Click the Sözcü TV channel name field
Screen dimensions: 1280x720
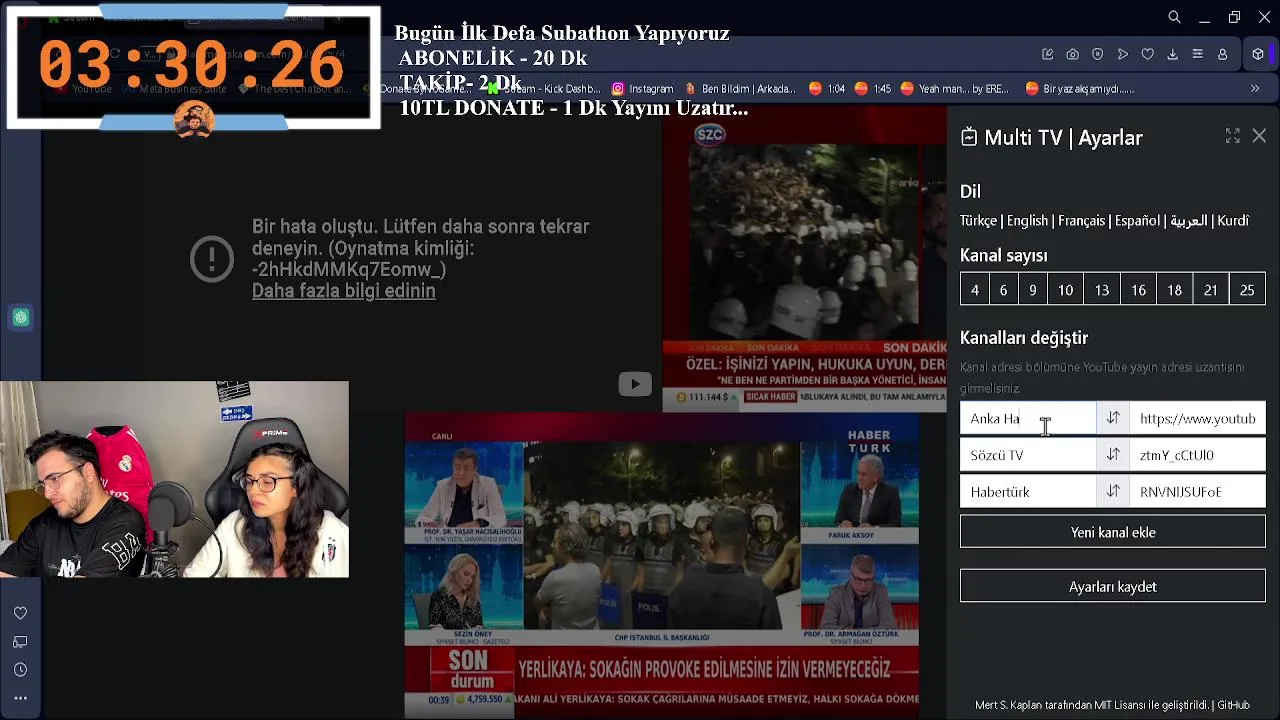click(1028, 455)
